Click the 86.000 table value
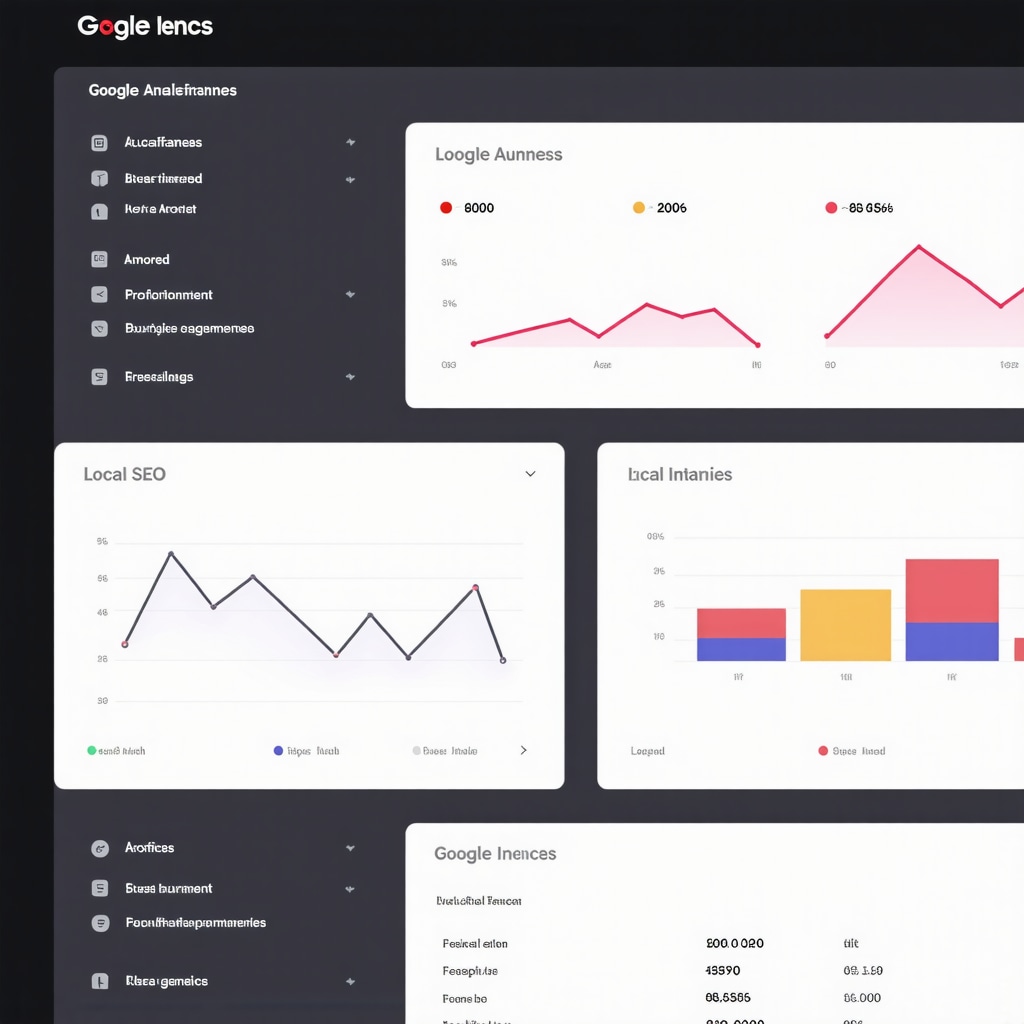The image size is (1024, 1024). 862,998
